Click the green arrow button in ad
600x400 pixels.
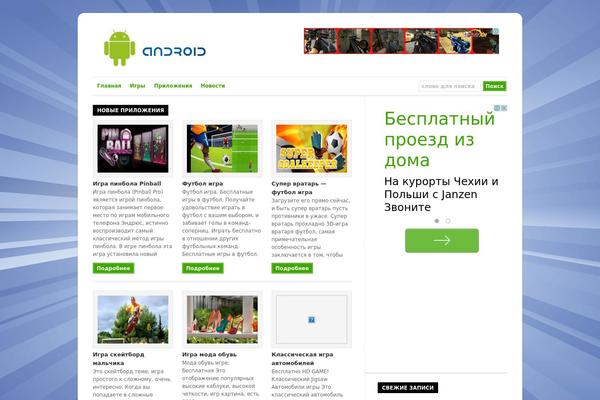pyautogui.click(x=442, y=241)
